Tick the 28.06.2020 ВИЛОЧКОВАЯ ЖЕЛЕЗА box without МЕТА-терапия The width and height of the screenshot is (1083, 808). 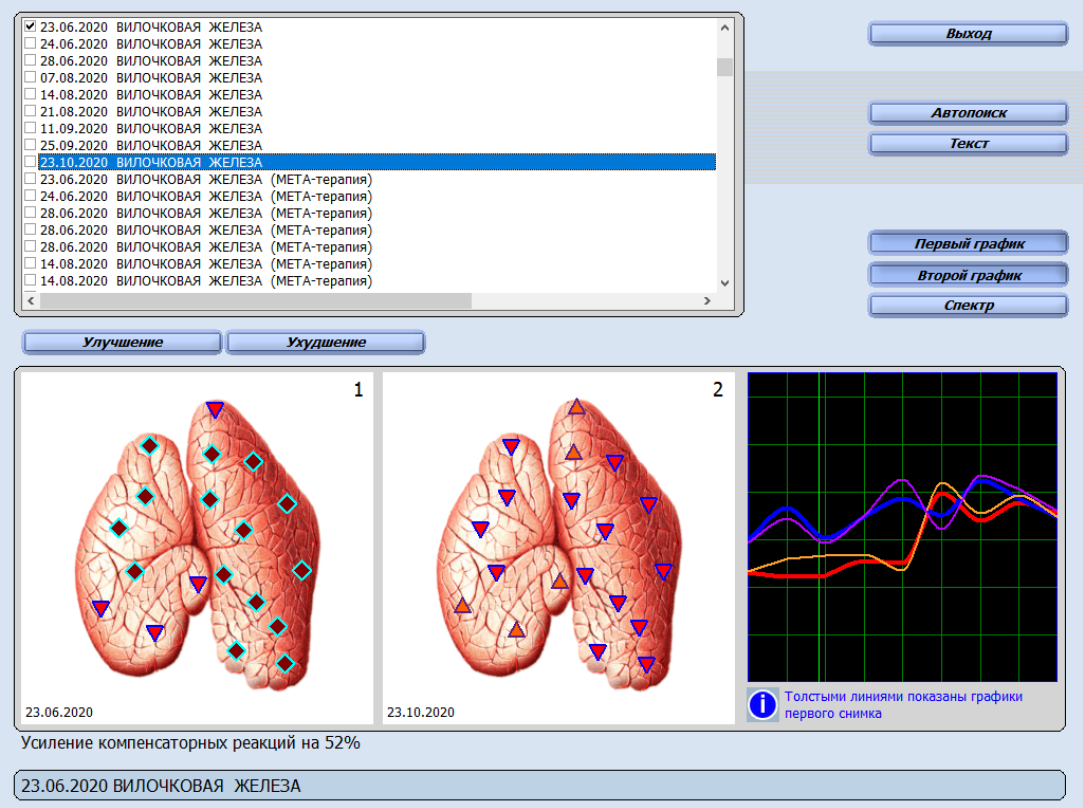click(x=30, y=60)
